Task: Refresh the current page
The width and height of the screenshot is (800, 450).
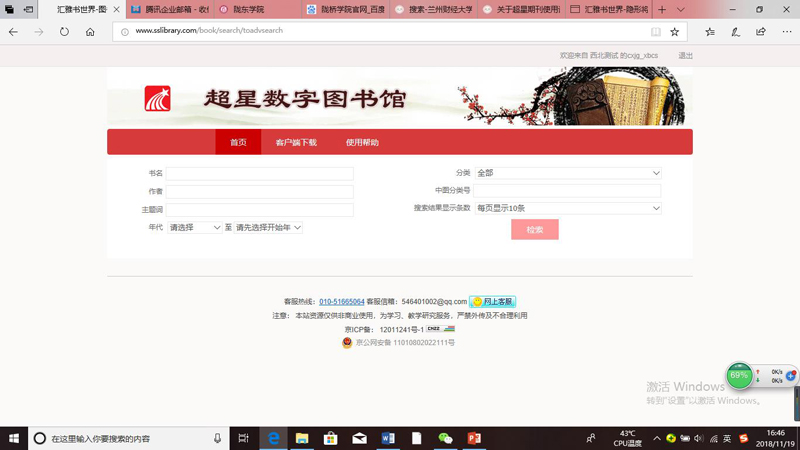Action: pyautogui.click(x=64, y=32)
